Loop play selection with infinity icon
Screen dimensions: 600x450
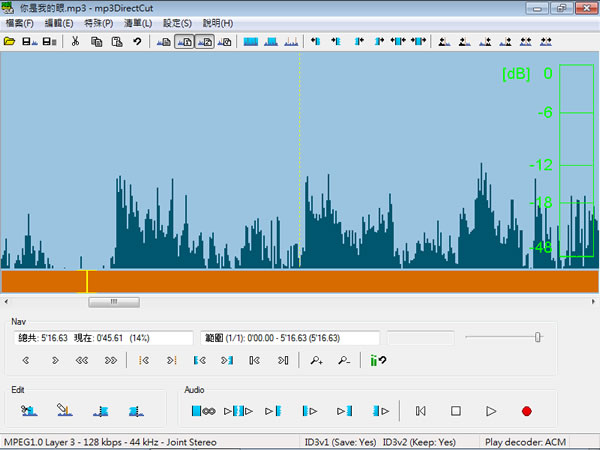tap(203, 411)
